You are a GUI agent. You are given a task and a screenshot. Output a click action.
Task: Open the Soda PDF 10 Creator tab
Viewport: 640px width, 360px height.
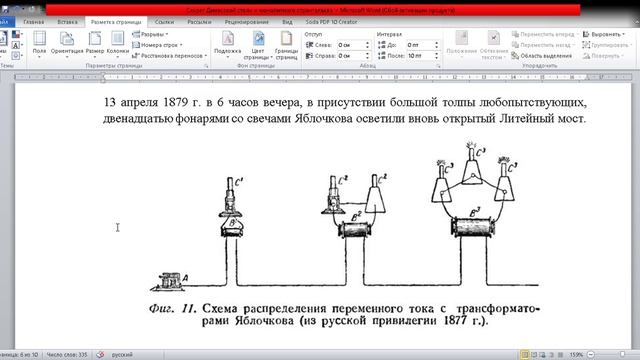tap(331, 22)
